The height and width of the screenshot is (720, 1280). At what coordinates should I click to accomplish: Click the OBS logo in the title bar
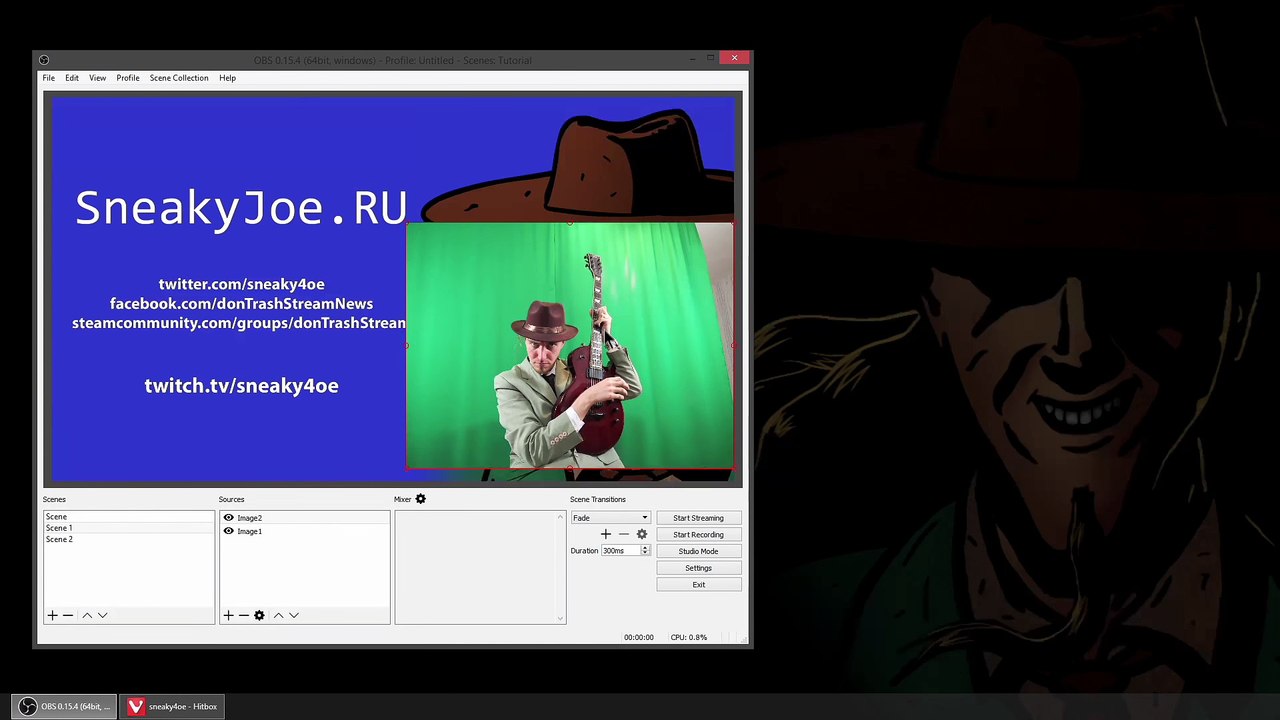pyautogui.click(x=43, y=60)
